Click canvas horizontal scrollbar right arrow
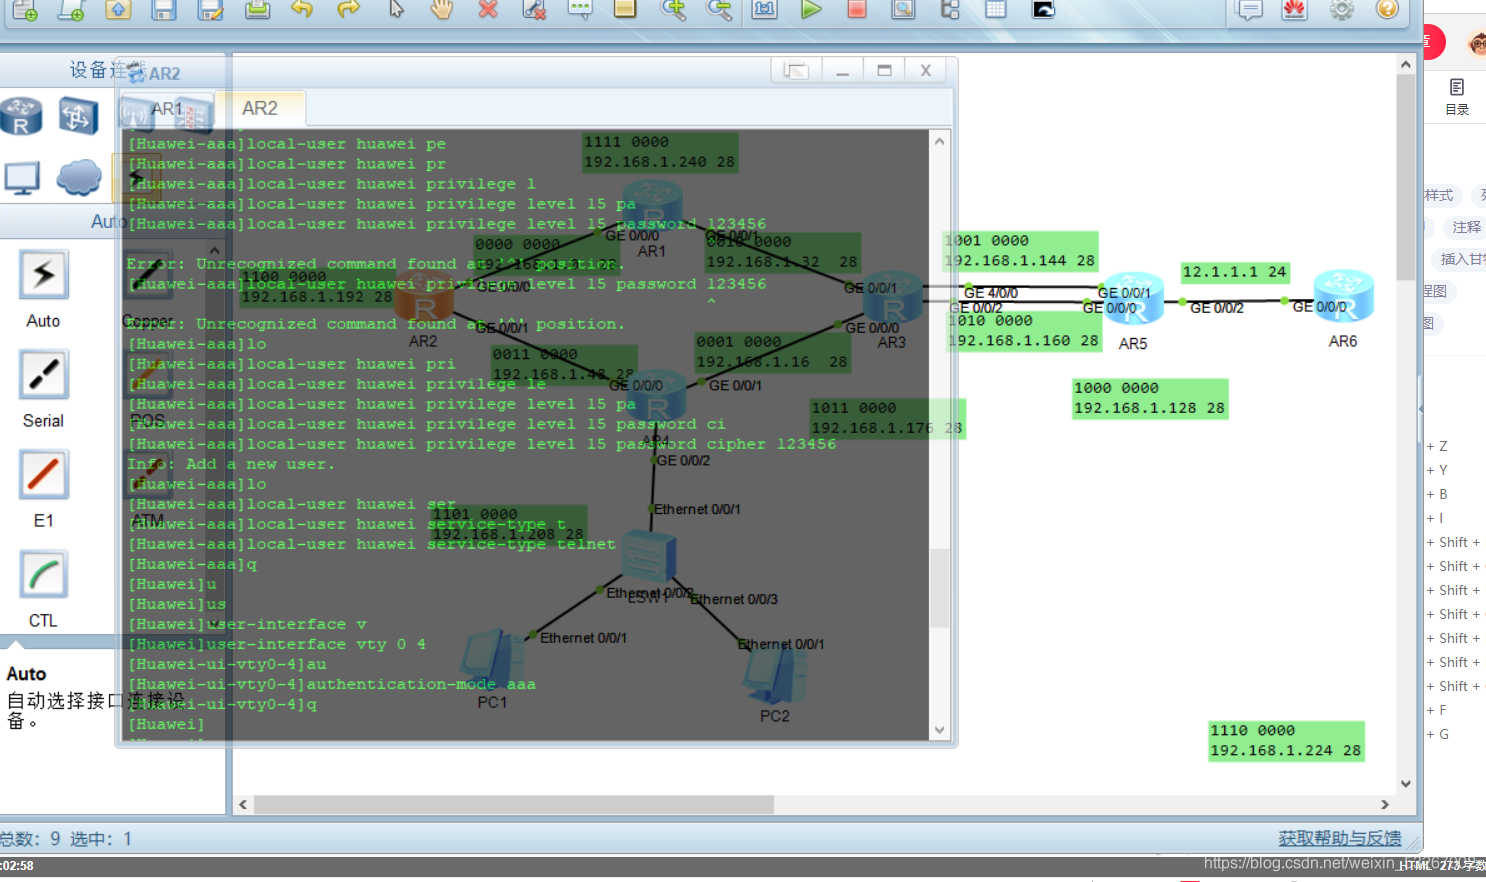The height and width of the screenshot is (882, 1486). pyautogui.click(x=1385, y=804)
